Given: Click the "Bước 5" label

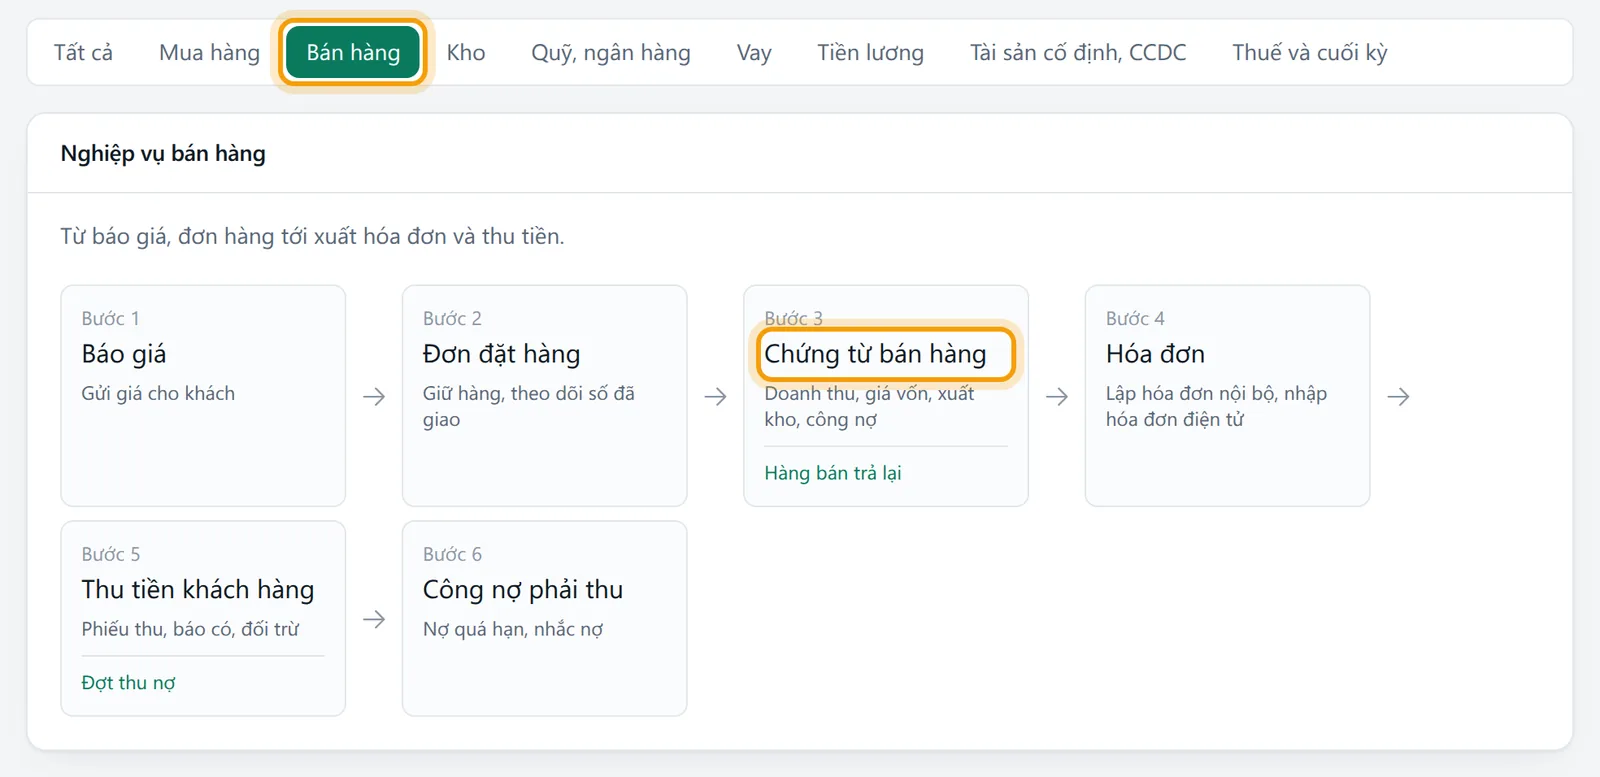Looking at the screenshot, I should [111, 555].
